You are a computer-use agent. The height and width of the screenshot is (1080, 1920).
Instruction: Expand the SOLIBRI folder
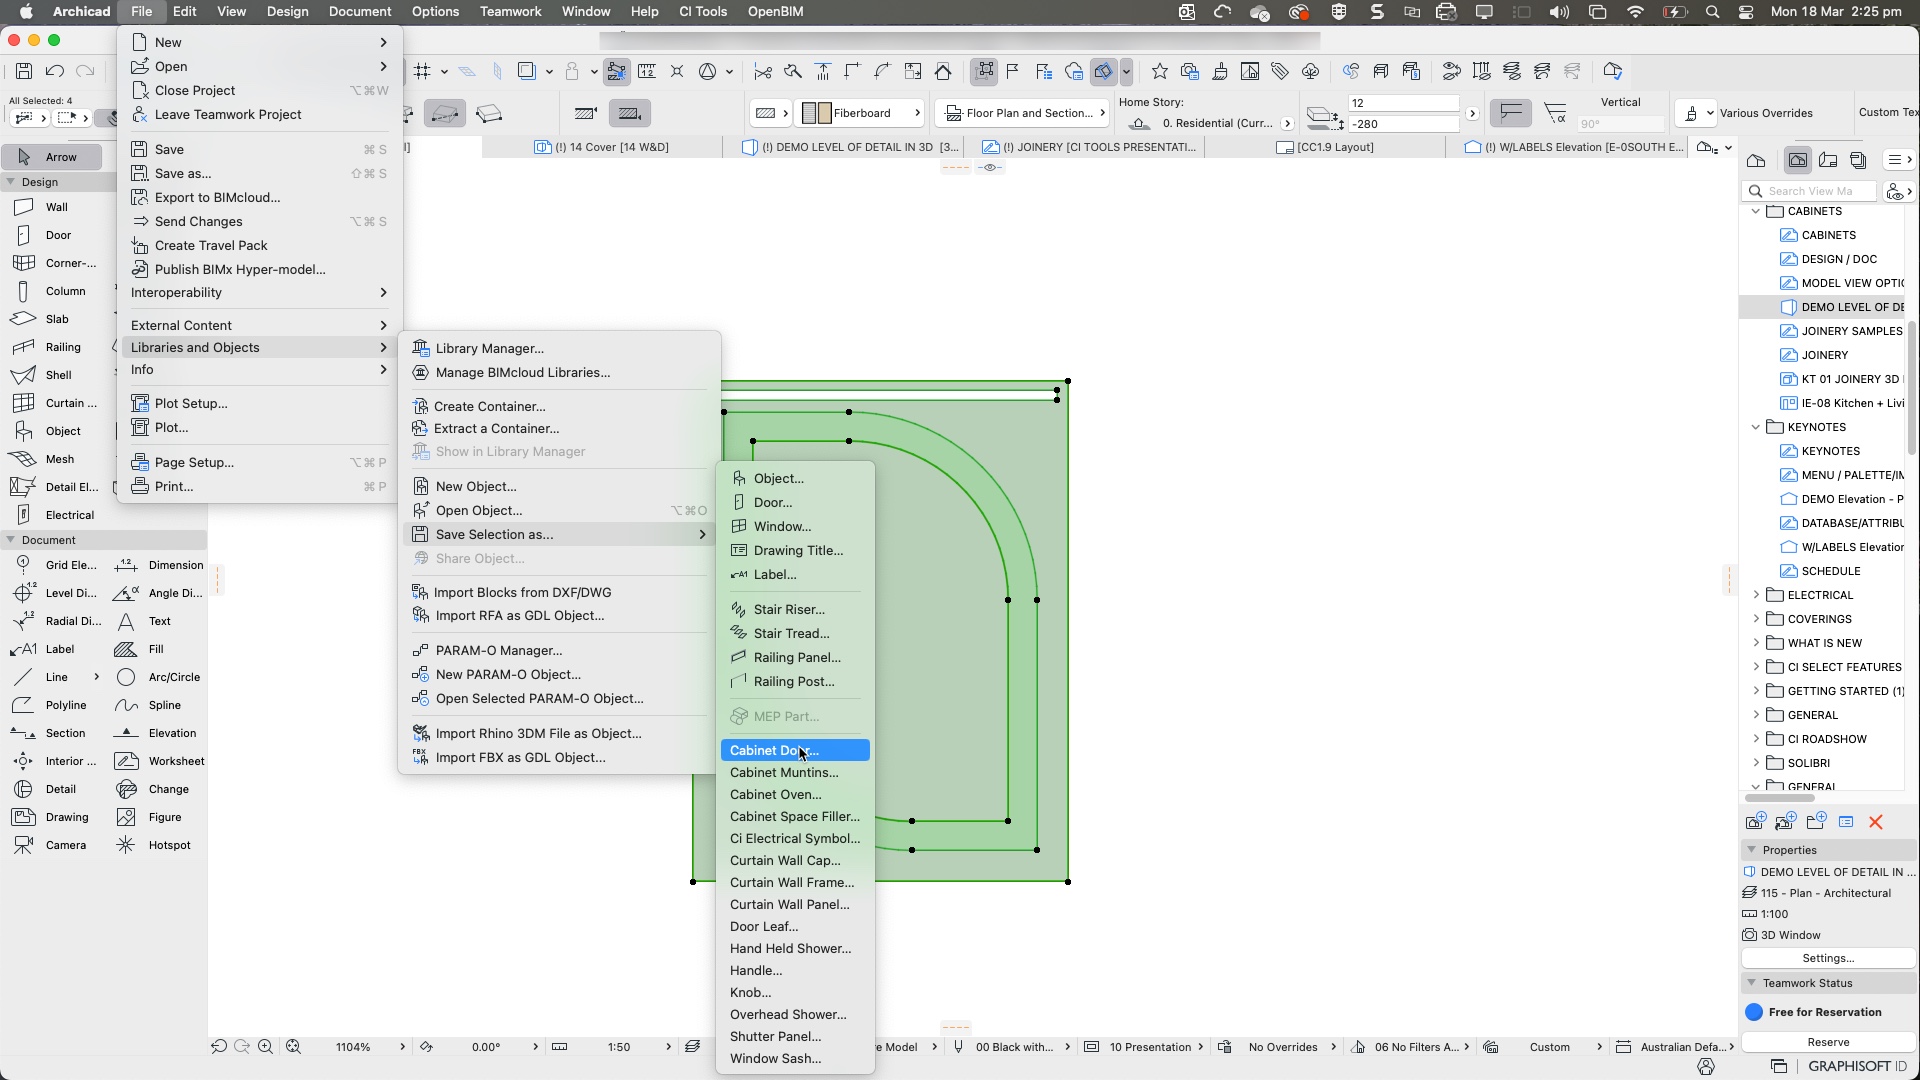click(1756, 763)
